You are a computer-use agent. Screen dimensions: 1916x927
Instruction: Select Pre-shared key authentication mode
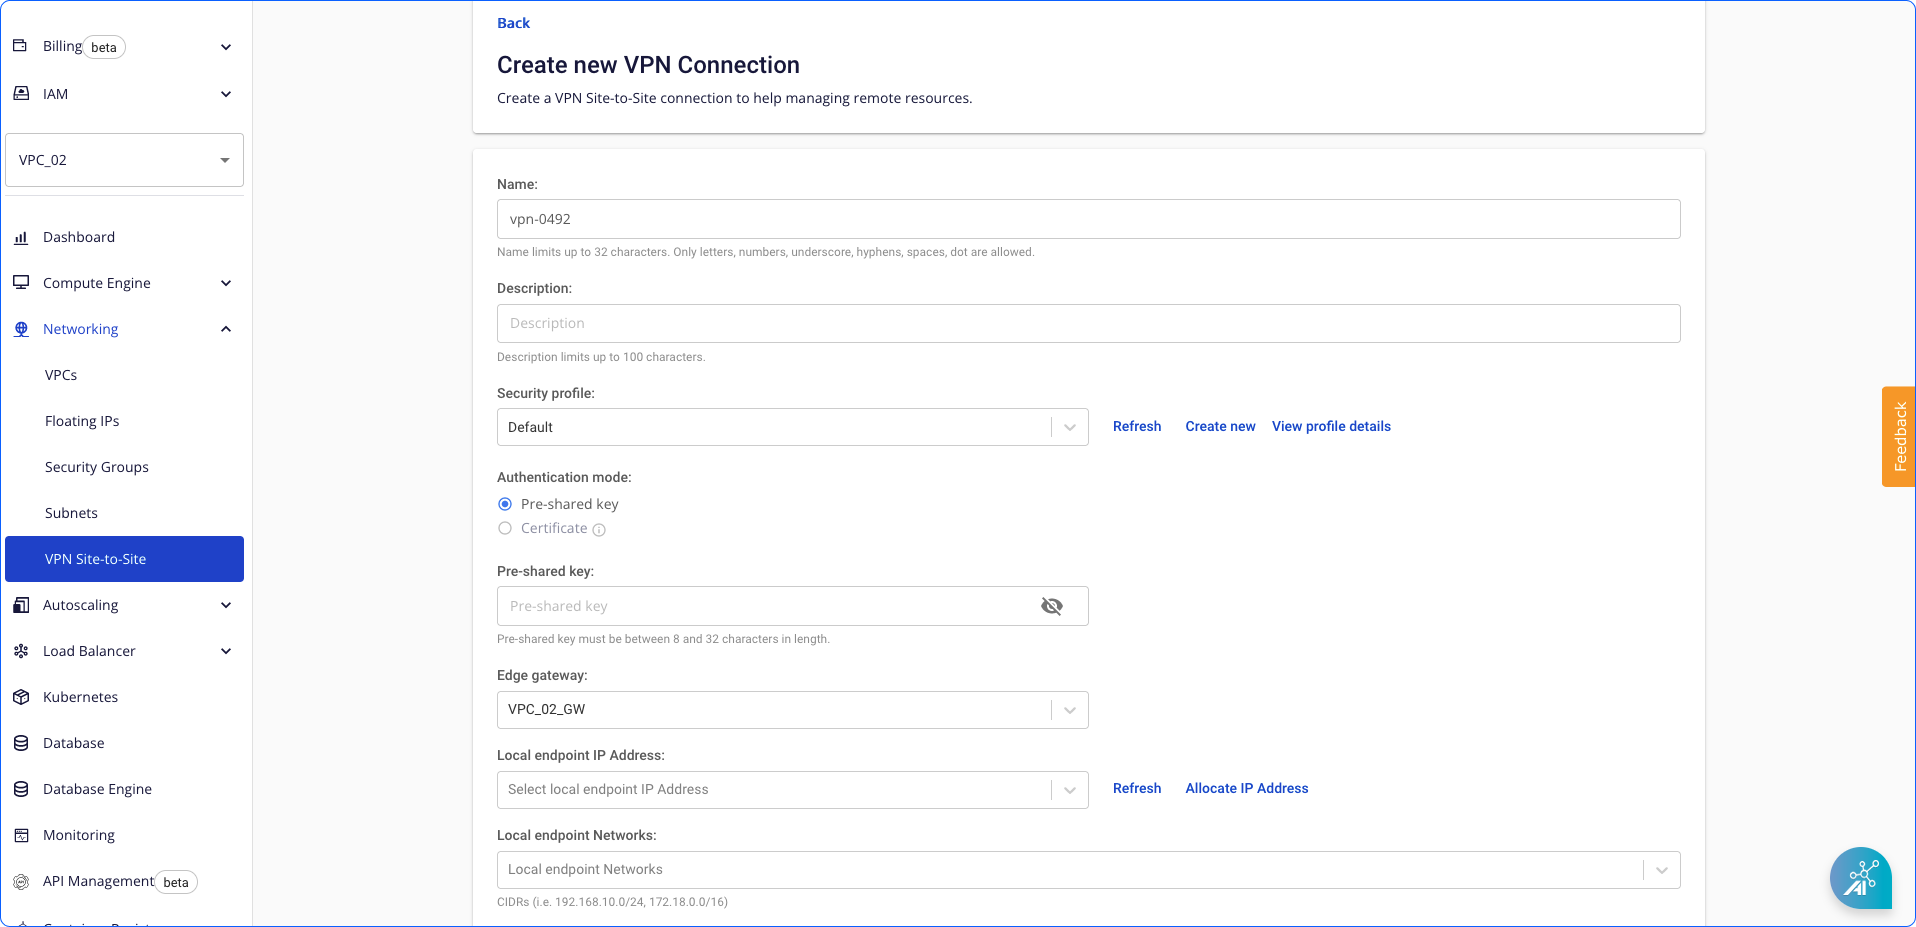505,504
